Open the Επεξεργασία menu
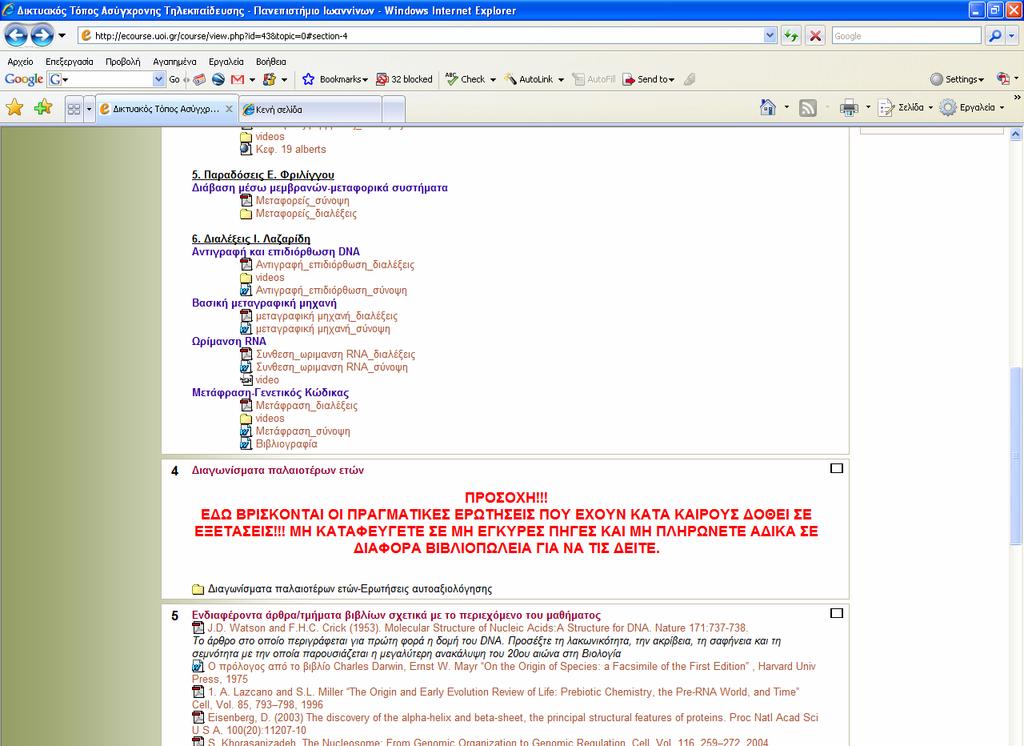The image size is (1024, 746). click(69, 61)
